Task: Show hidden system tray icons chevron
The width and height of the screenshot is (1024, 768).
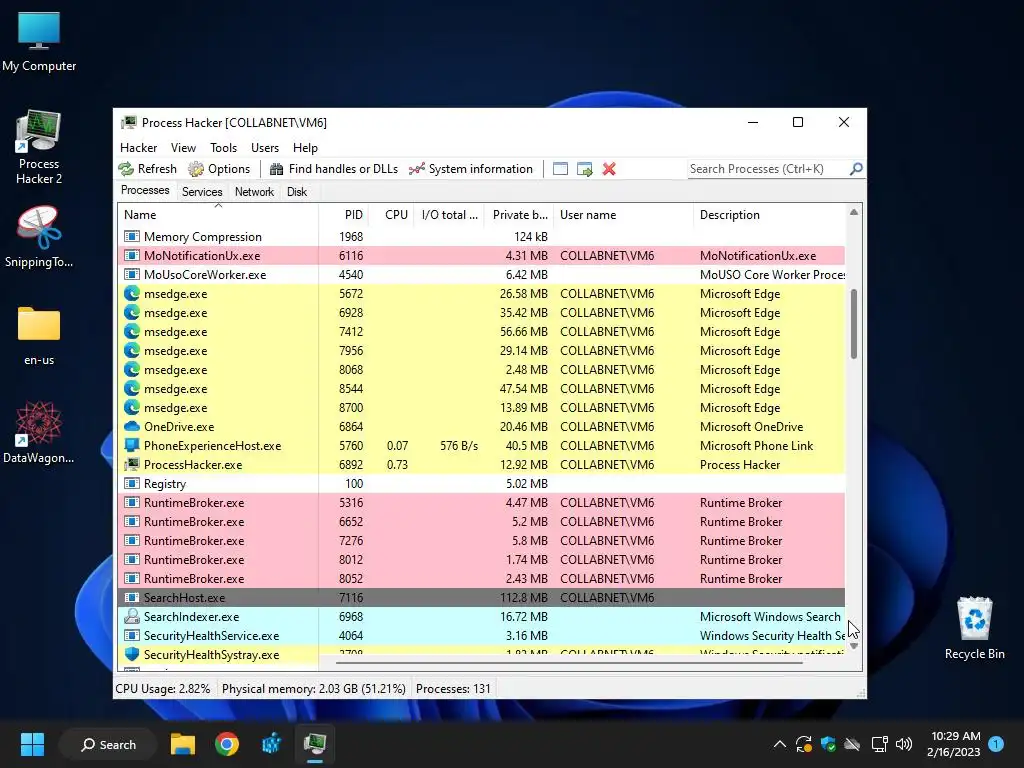Action: [779, 744]
